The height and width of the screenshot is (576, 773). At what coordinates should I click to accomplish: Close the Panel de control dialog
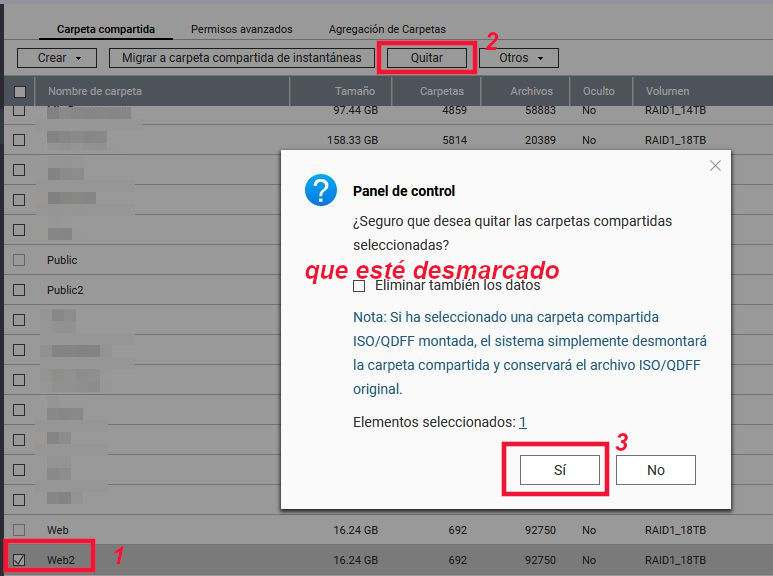point(715,166)
